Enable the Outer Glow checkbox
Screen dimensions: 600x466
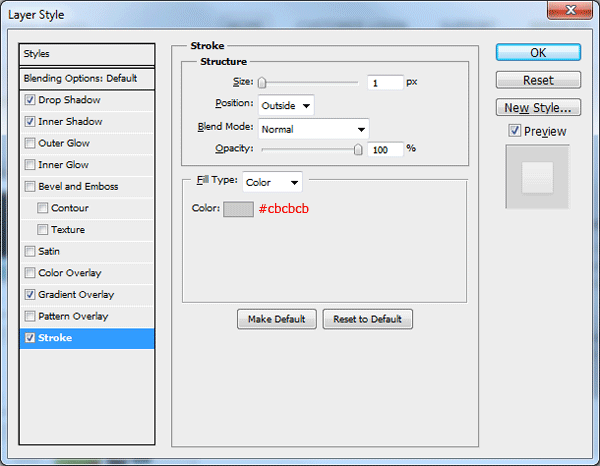tap(30, 143)
